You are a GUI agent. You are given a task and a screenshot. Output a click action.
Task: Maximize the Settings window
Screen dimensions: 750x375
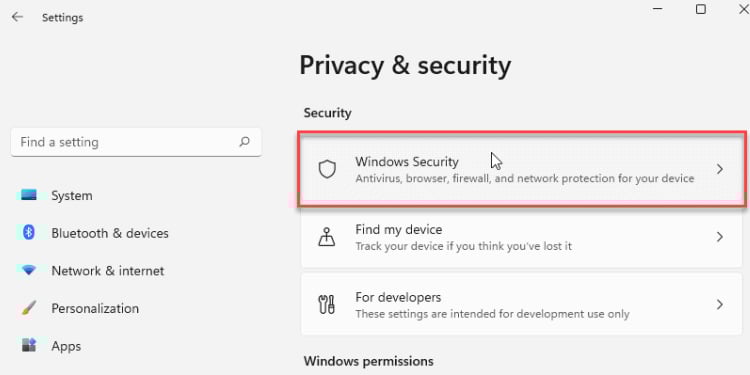701,9
